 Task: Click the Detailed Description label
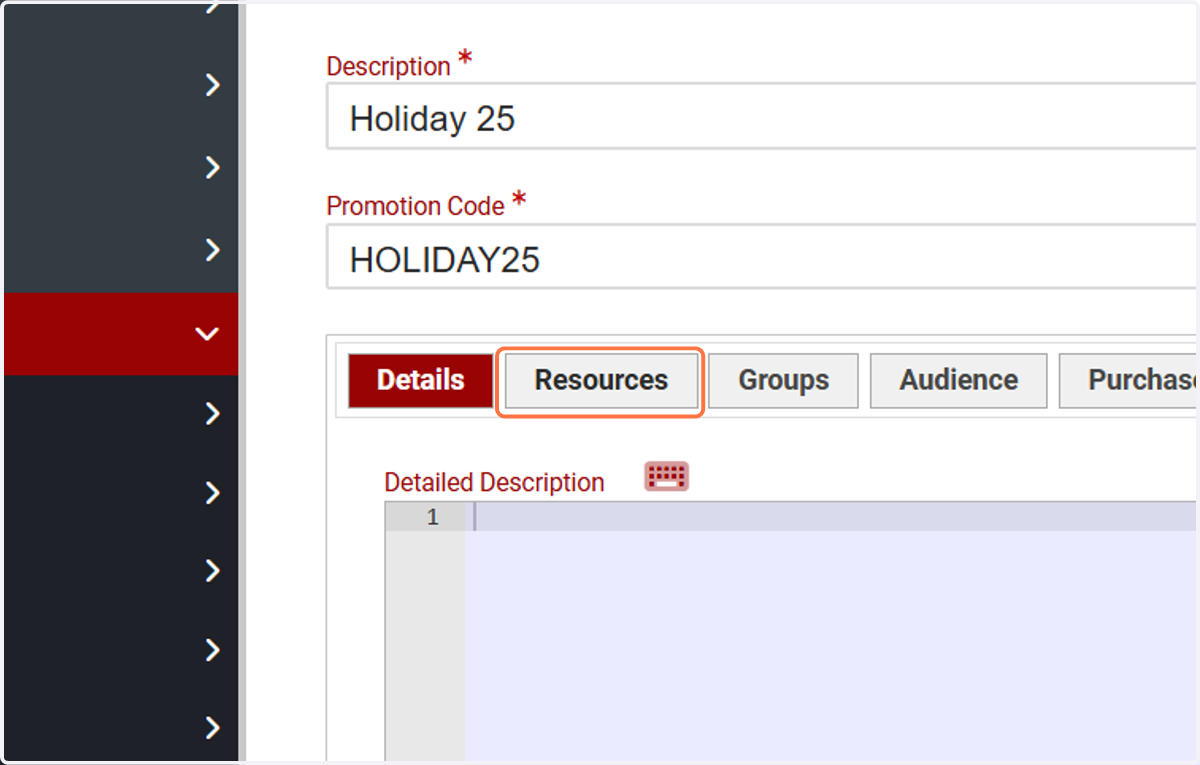pos(494,482)
